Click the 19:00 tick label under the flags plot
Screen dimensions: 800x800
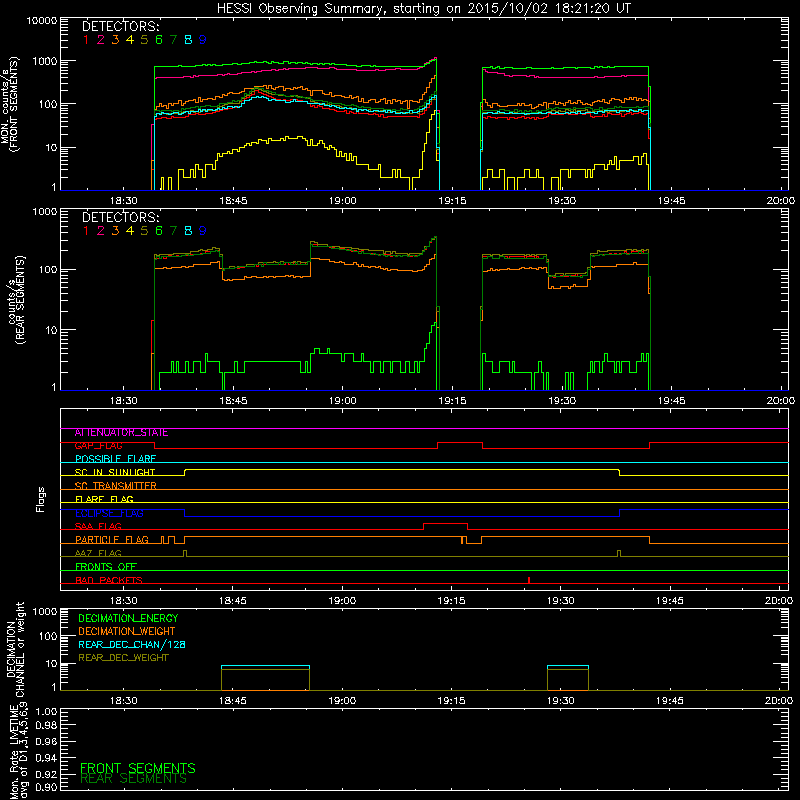(342, 601)
